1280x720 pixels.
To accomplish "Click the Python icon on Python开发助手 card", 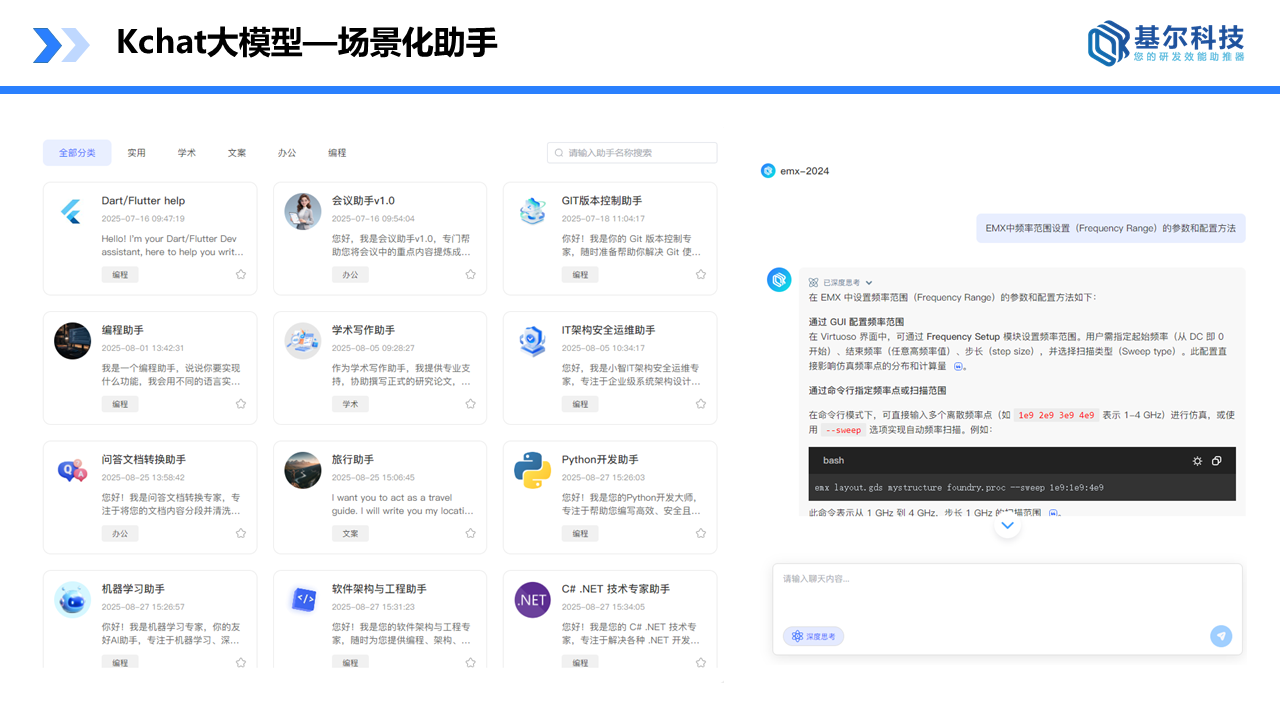I will (532, 470).
